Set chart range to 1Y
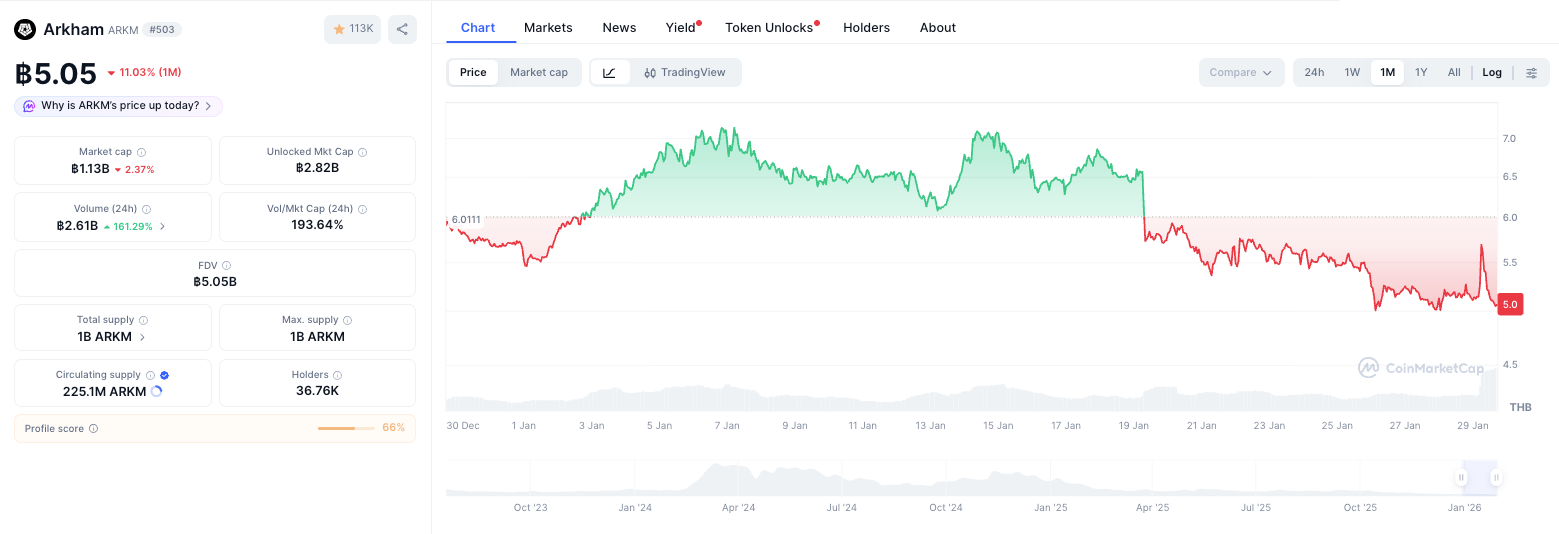 click(1421, 72)
